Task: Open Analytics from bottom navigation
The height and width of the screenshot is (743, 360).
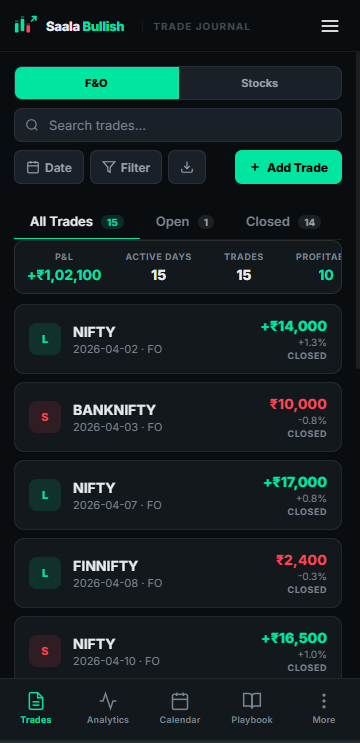Action: point(108,708)
